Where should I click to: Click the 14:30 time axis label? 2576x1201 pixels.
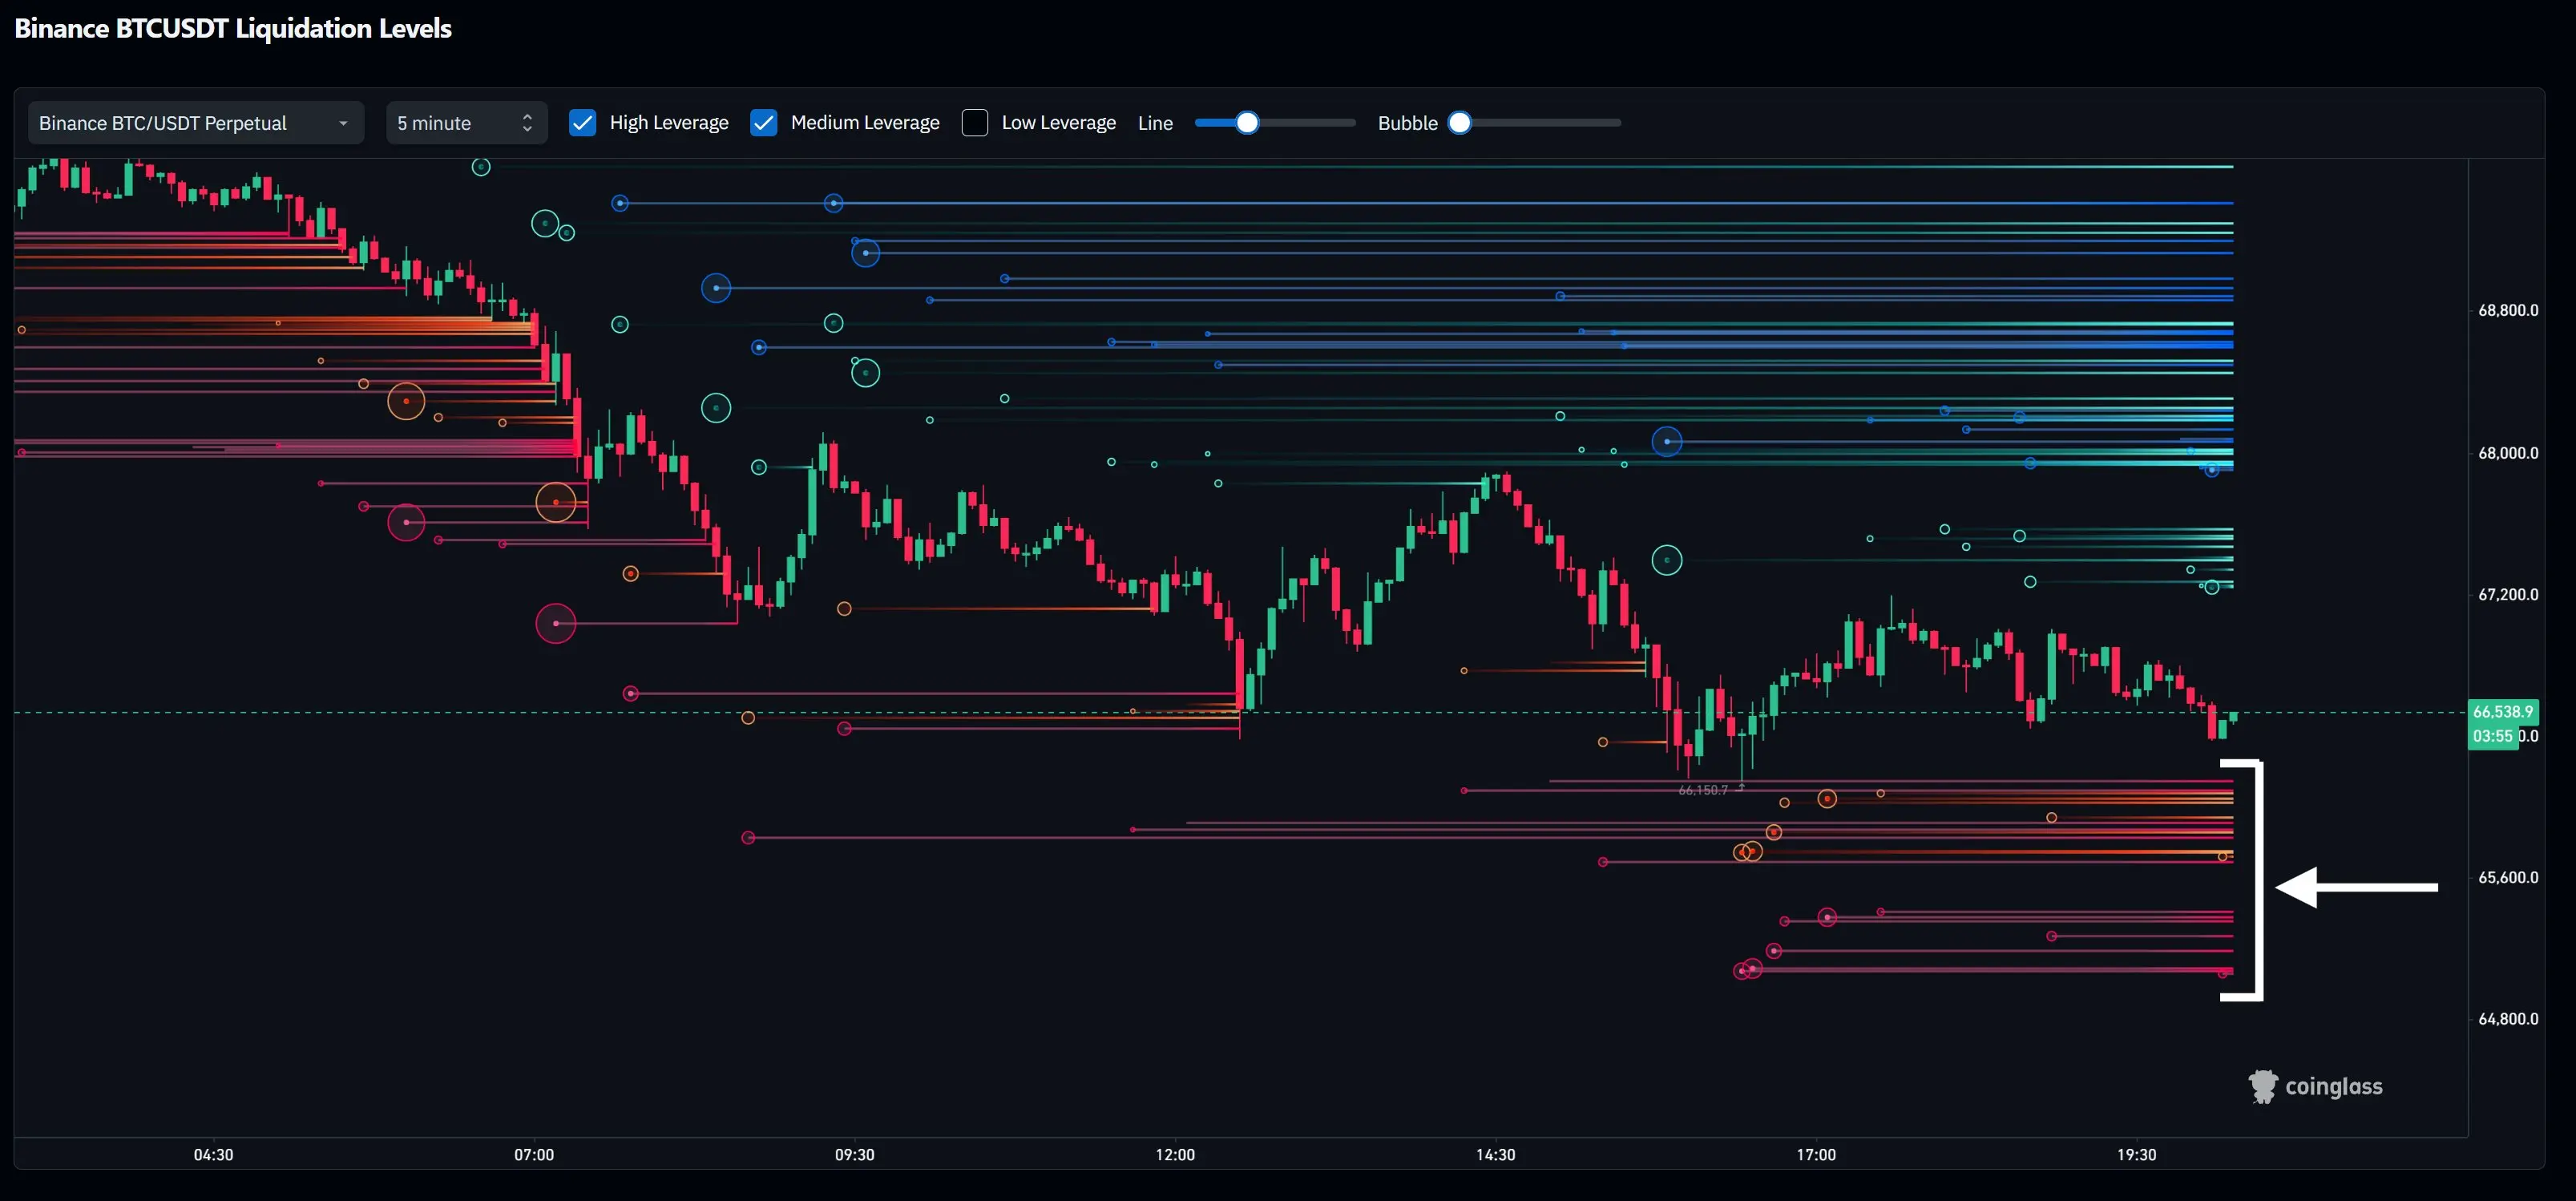click(1496, 1155)
